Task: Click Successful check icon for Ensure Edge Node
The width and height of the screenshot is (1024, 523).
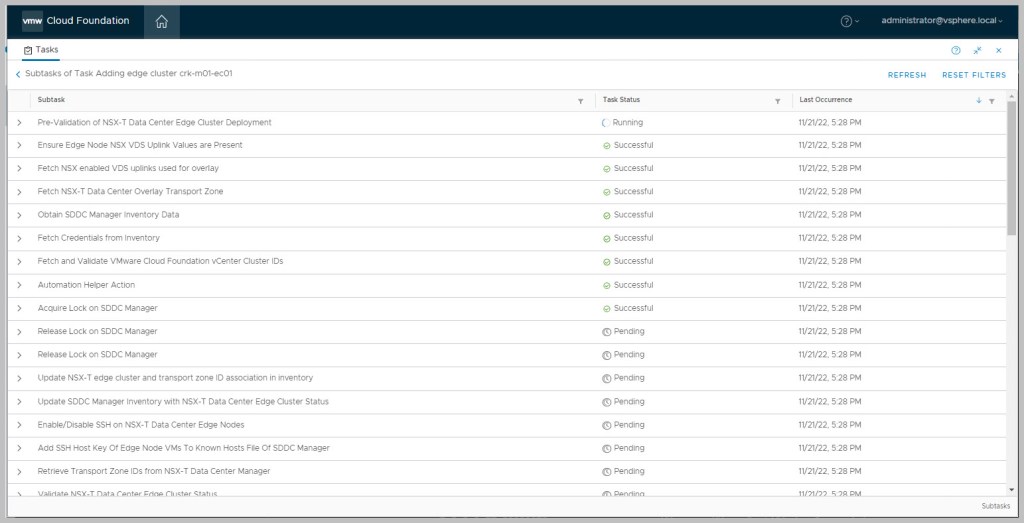Action: (606, 146)
